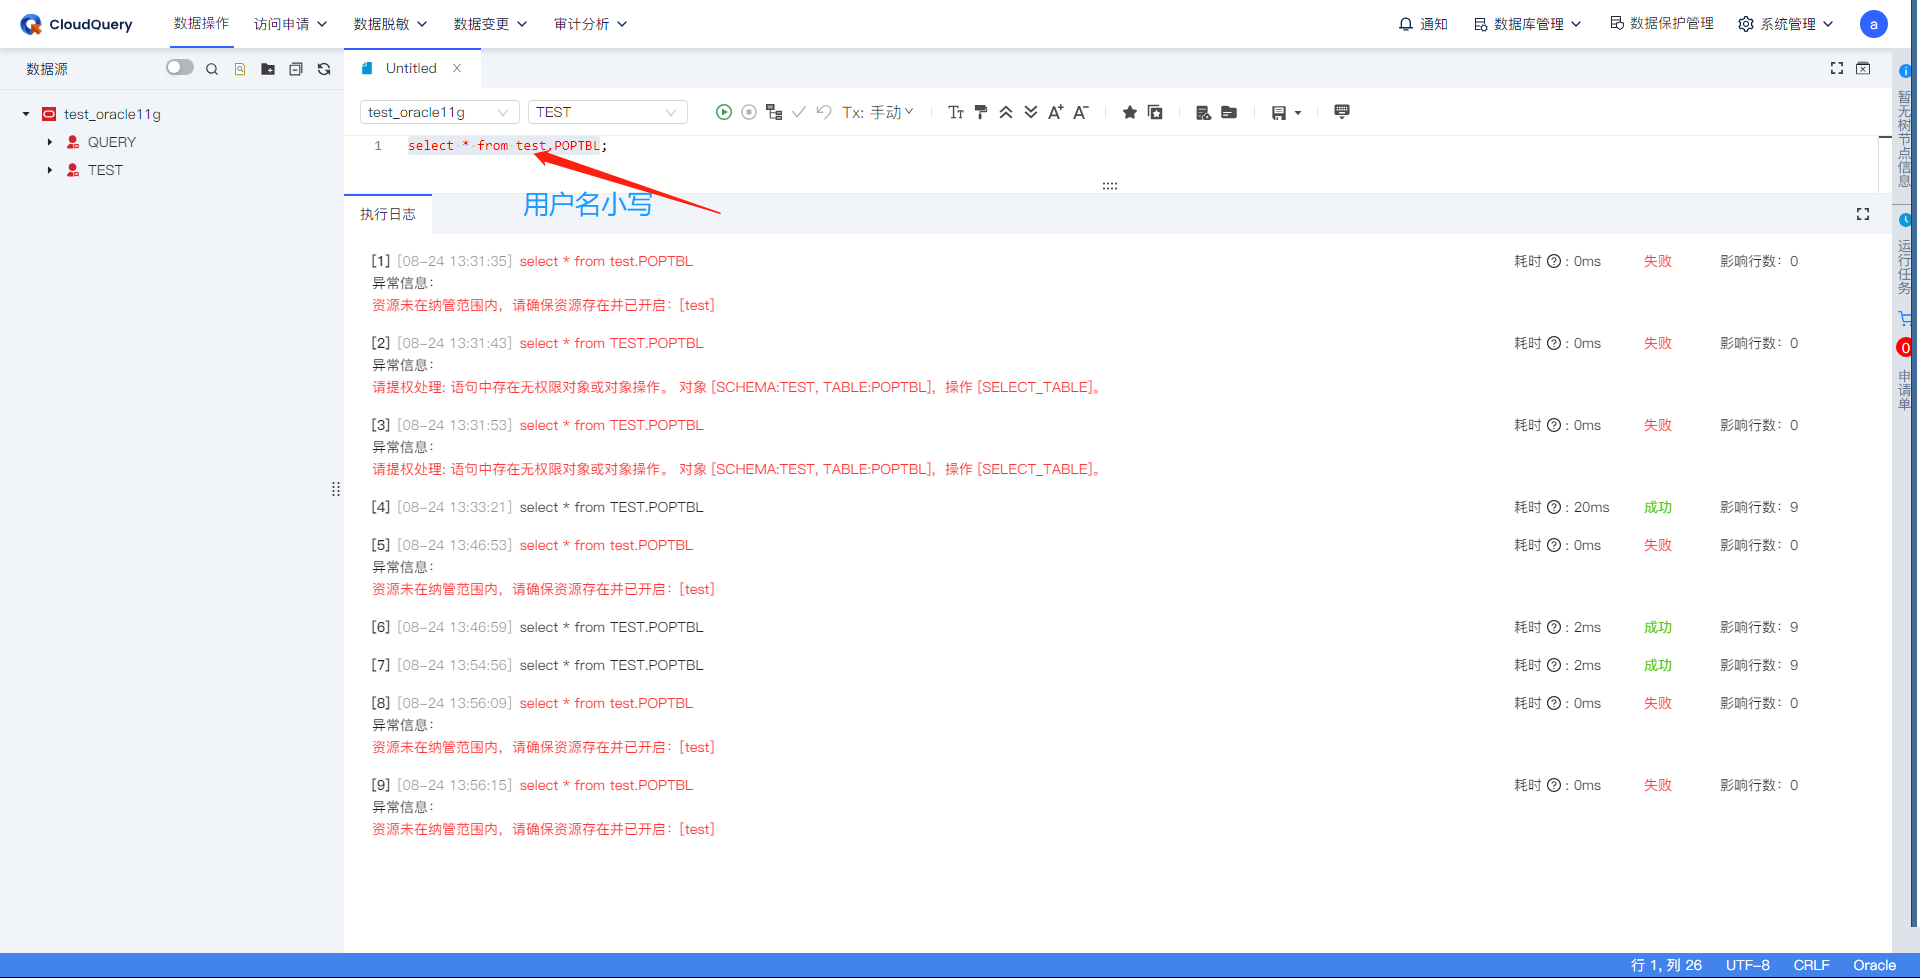The width and height of the screenshot is (1920, 978).
Task: Click the stop execution icon
Action: coord(749,112)
